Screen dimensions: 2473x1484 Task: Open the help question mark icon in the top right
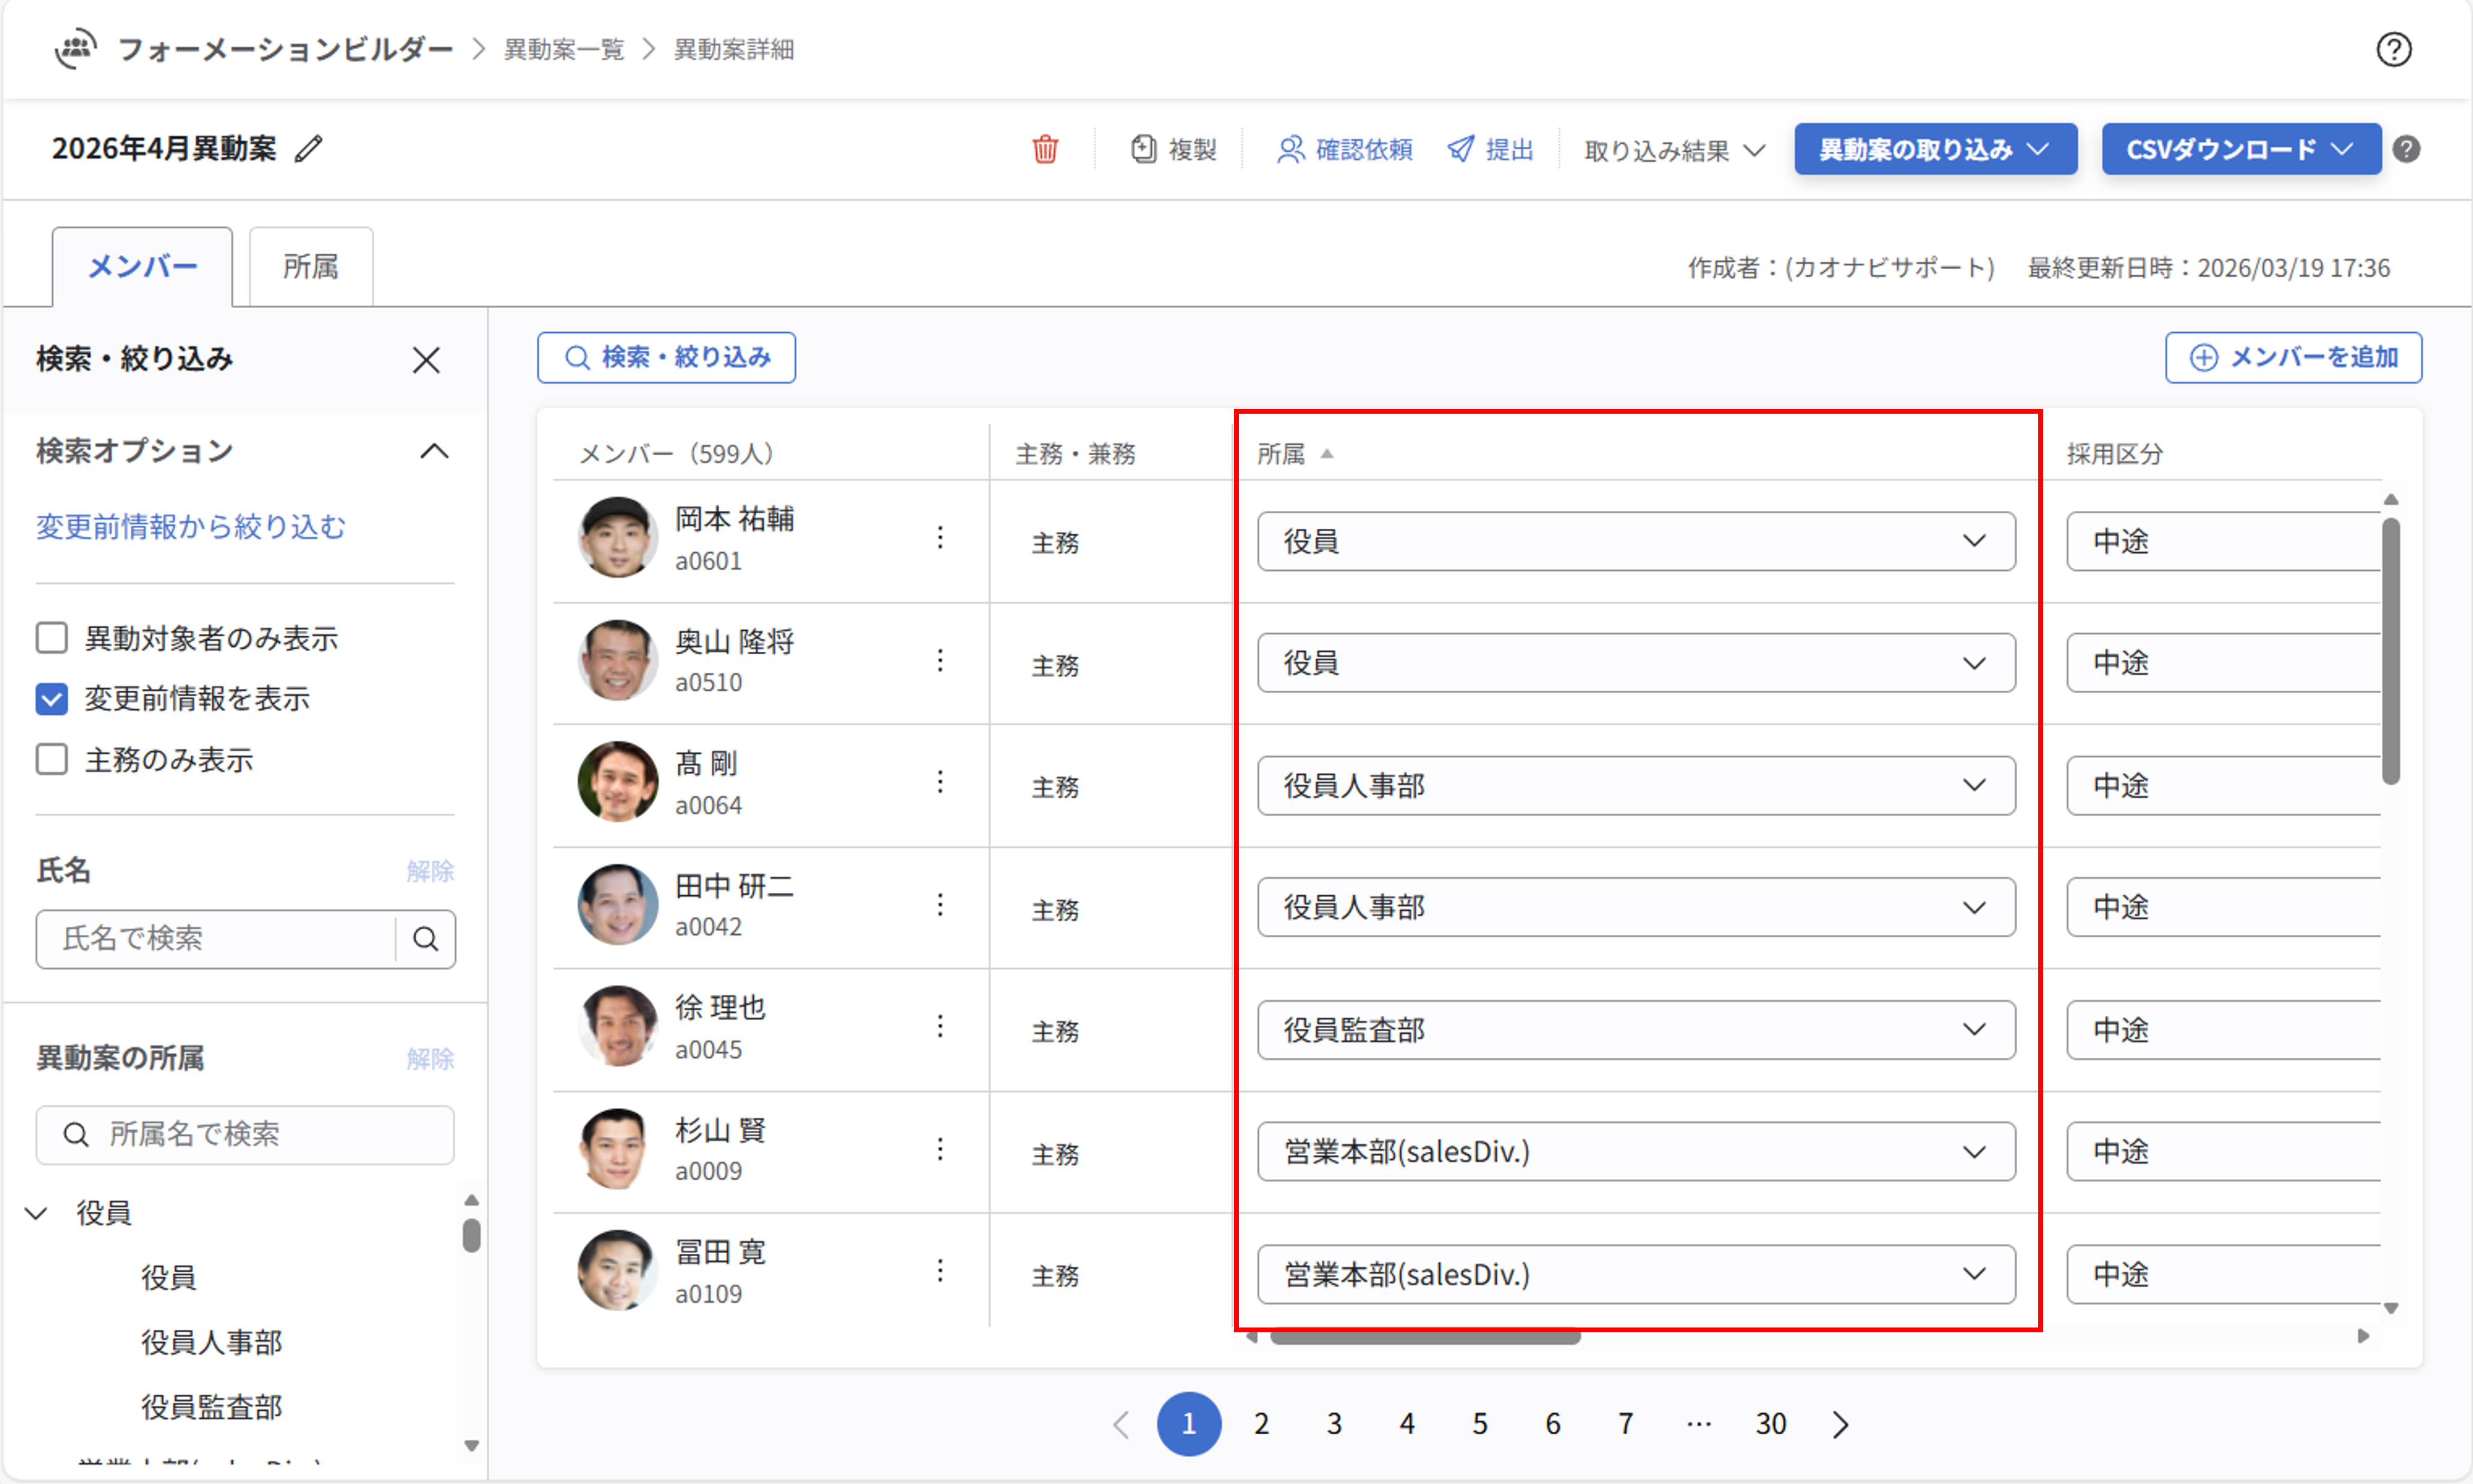[x=2393, y=49]
